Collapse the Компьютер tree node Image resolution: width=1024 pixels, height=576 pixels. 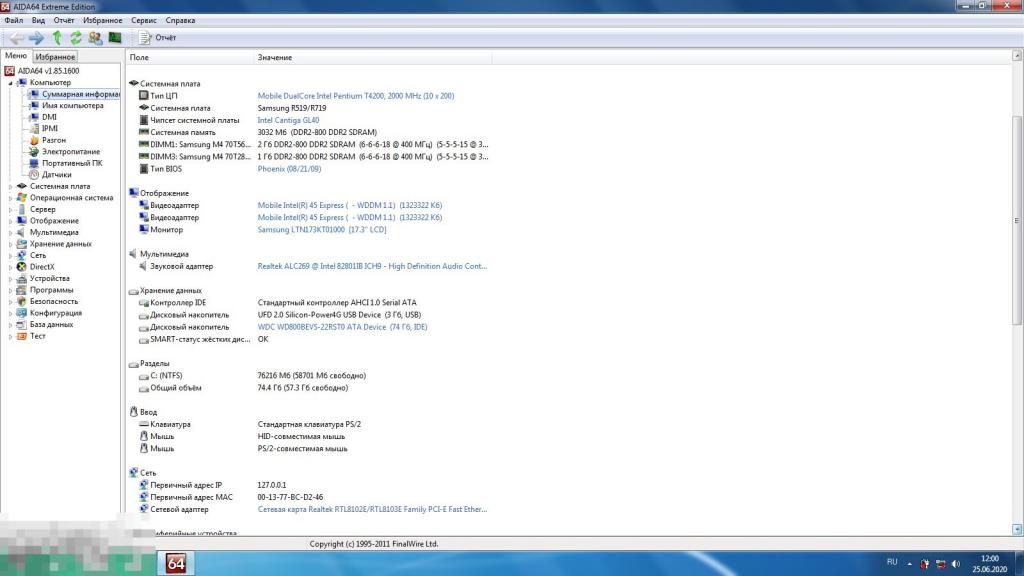(x=10, y=83)
